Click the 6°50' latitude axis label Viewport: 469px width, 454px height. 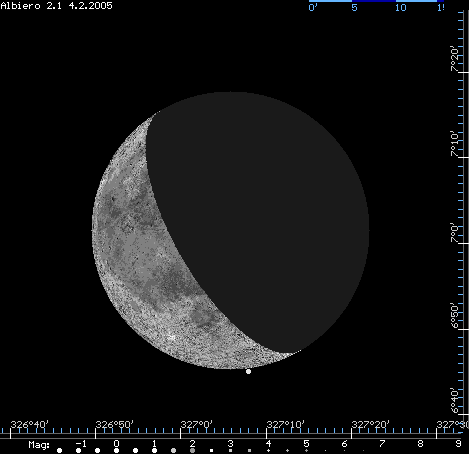(x=455, y=316)
